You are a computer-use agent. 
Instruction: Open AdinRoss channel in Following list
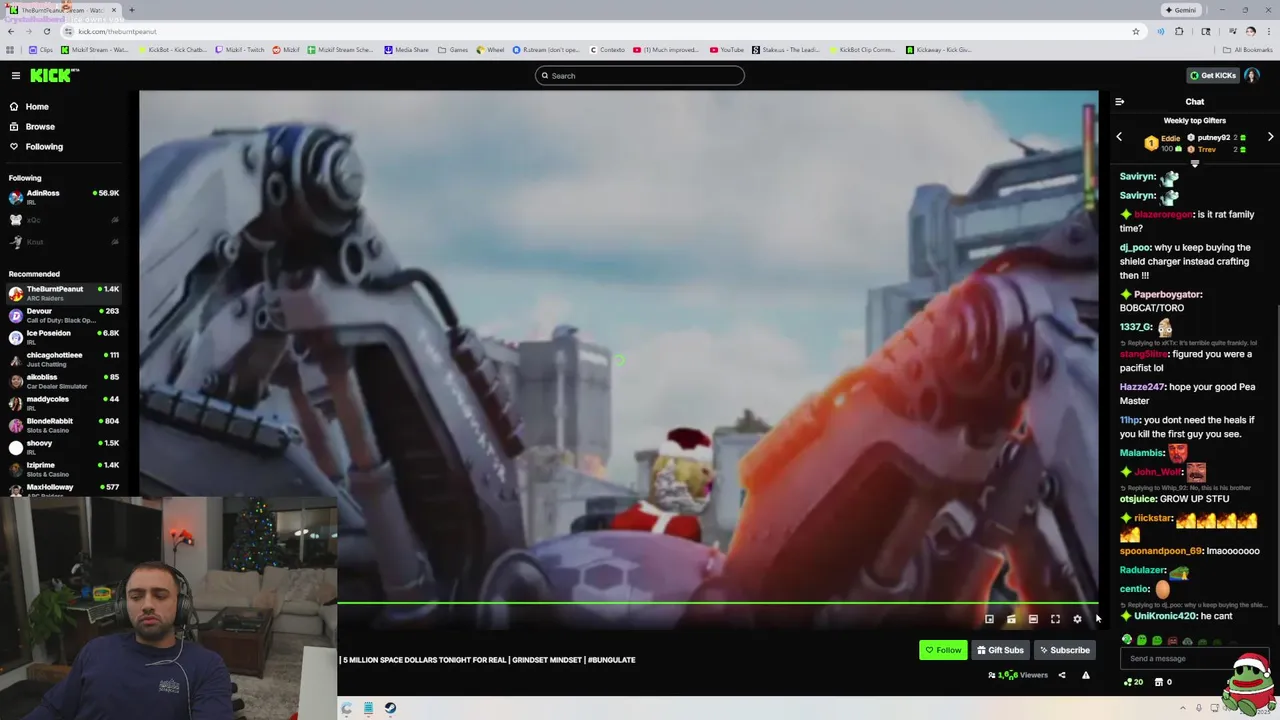64,196
